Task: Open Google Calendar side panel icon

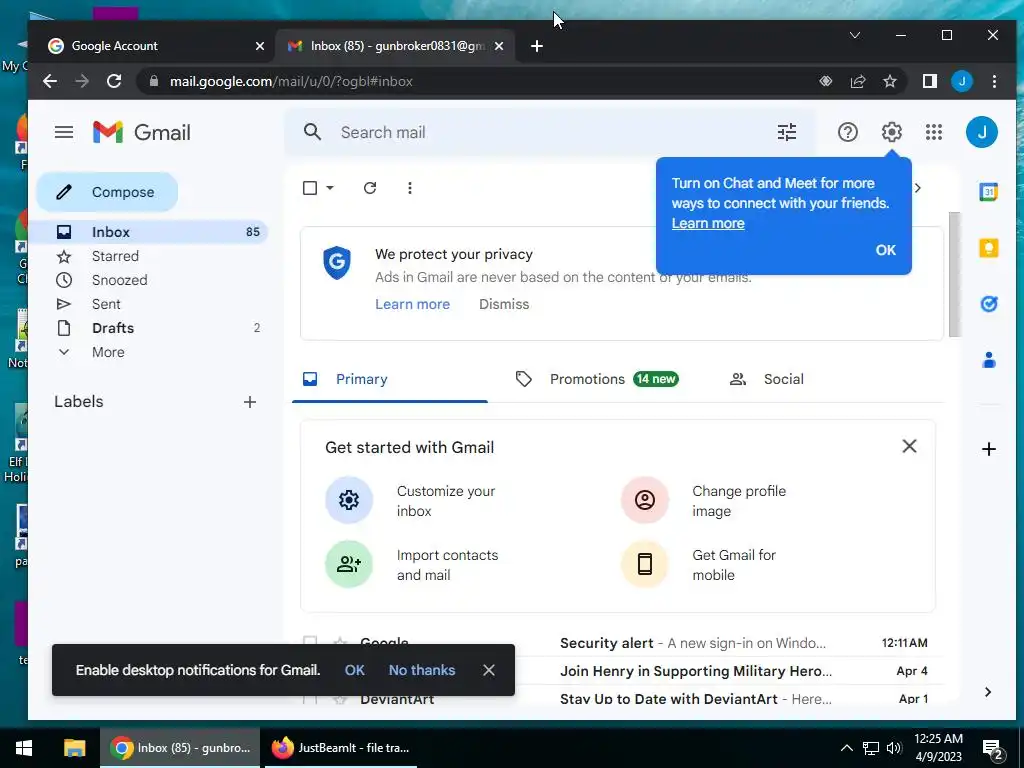Action: (x=989, y=192)
